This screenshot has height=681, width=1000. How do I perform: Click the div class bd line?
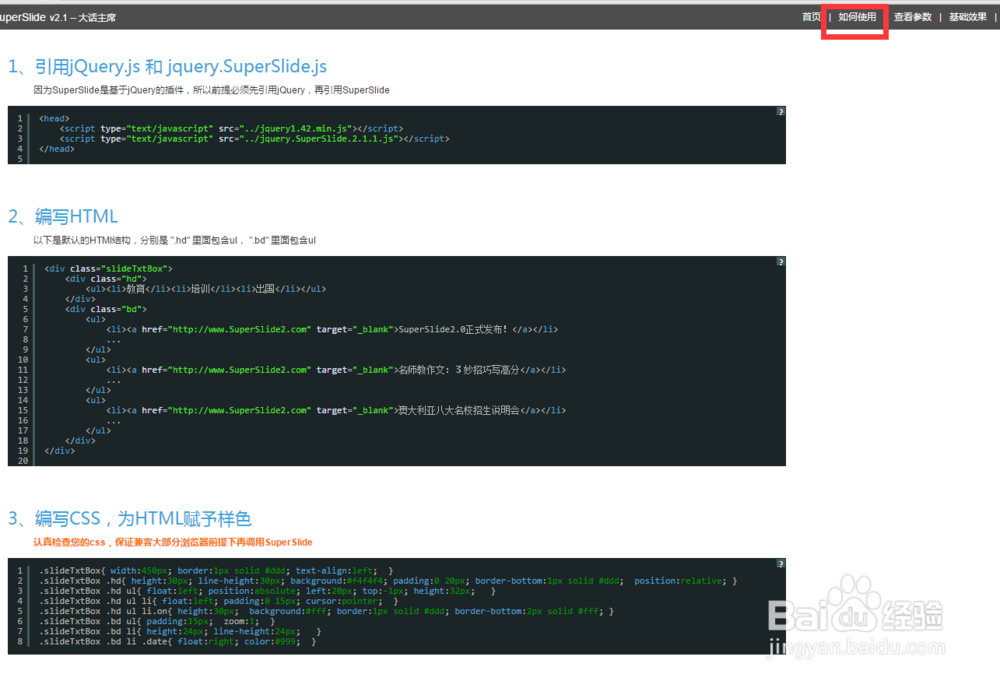pyautogui.click(x=106, y=309)
